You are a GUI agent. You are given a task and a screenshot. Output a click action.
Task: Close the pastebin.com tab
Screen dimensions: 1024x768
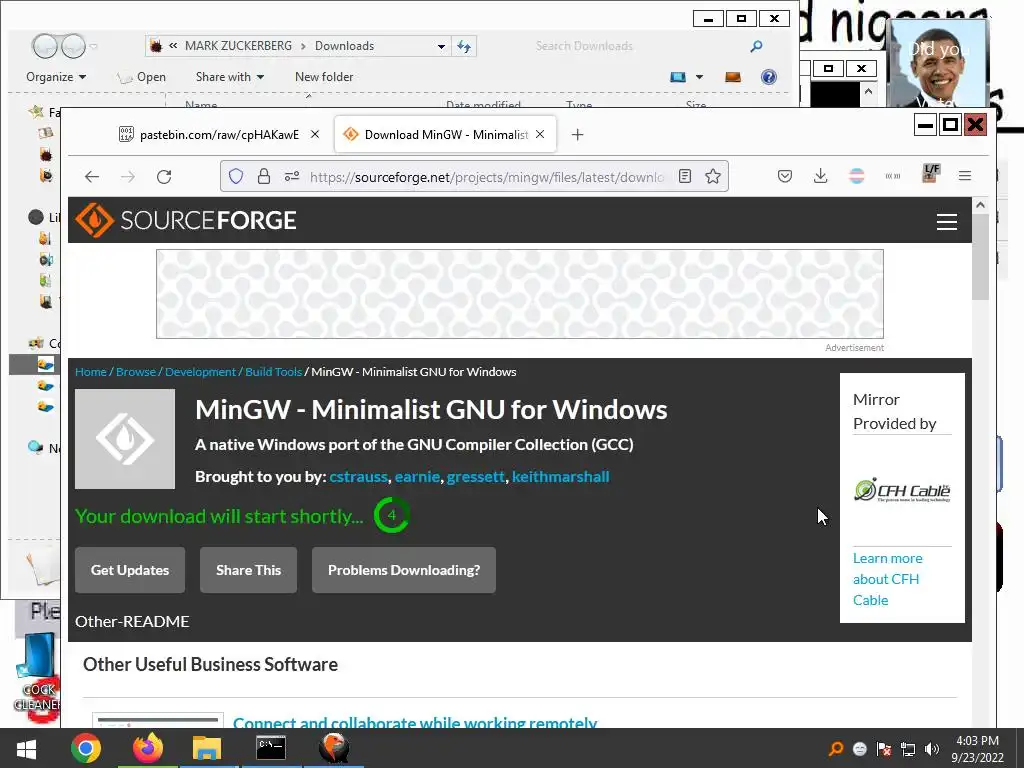click(x=315, y=134)
